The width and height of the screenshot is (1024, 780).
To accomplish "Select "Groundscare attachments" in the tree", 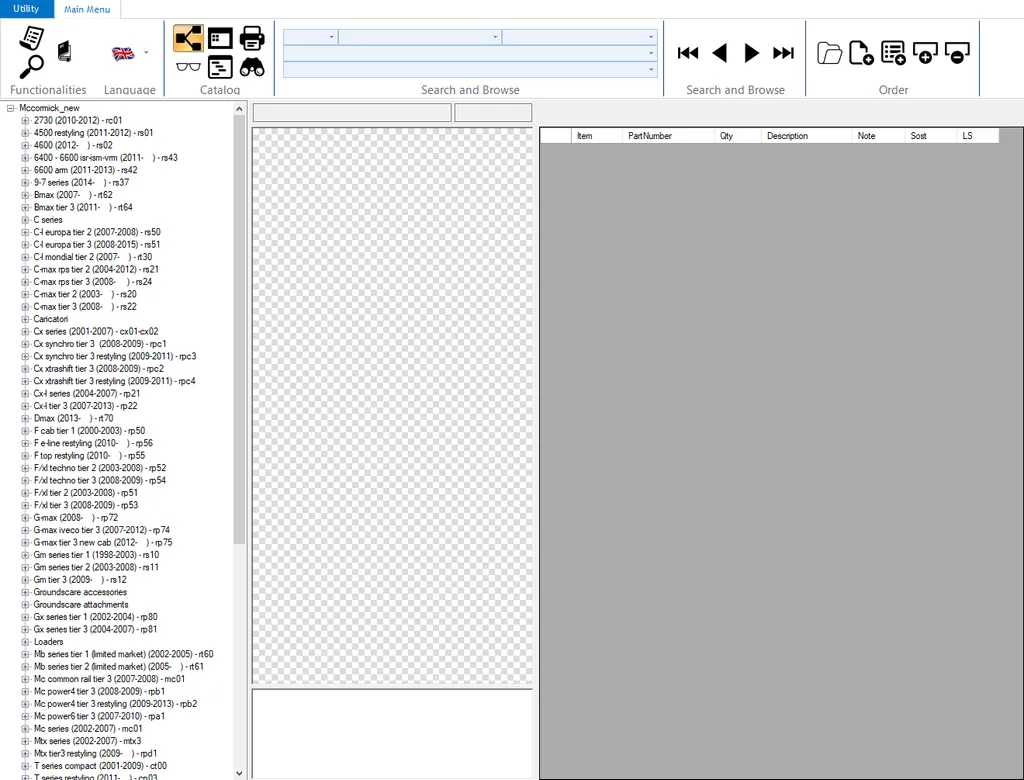I will click(x=81, y=605).
